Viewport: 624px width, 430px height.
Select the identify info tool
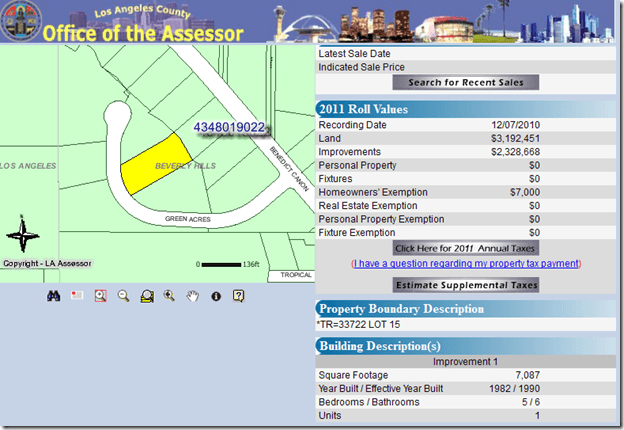(x=215, y=296)
